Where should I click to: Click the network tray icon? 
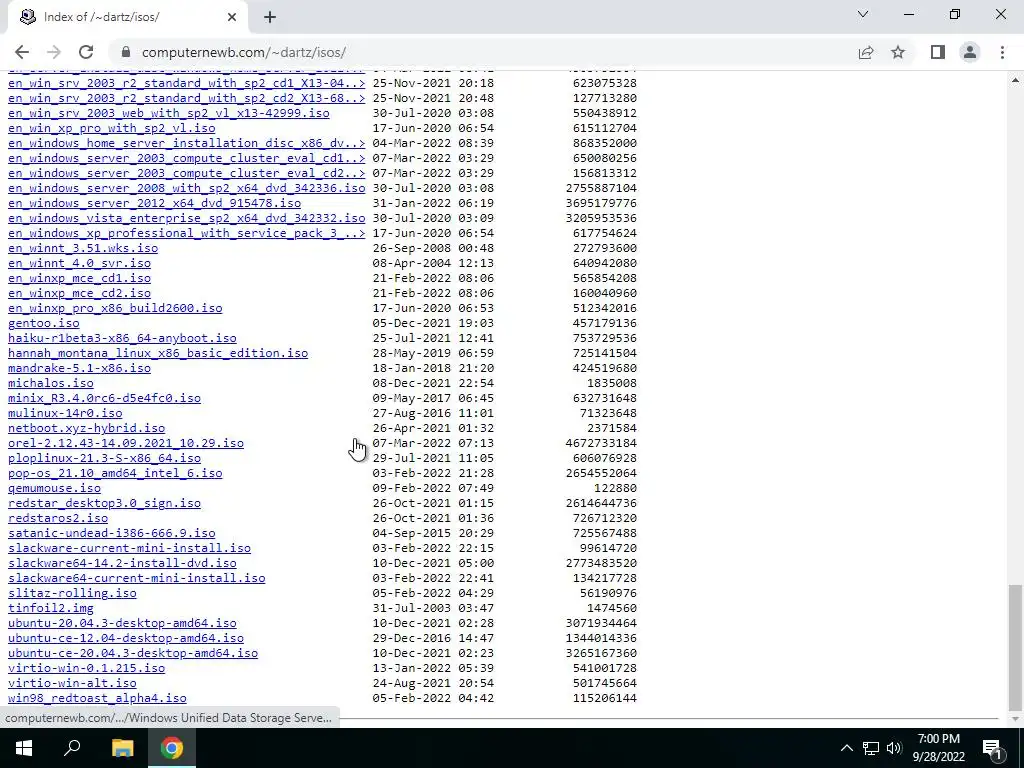pyautogui.click(x=871, y=748)
